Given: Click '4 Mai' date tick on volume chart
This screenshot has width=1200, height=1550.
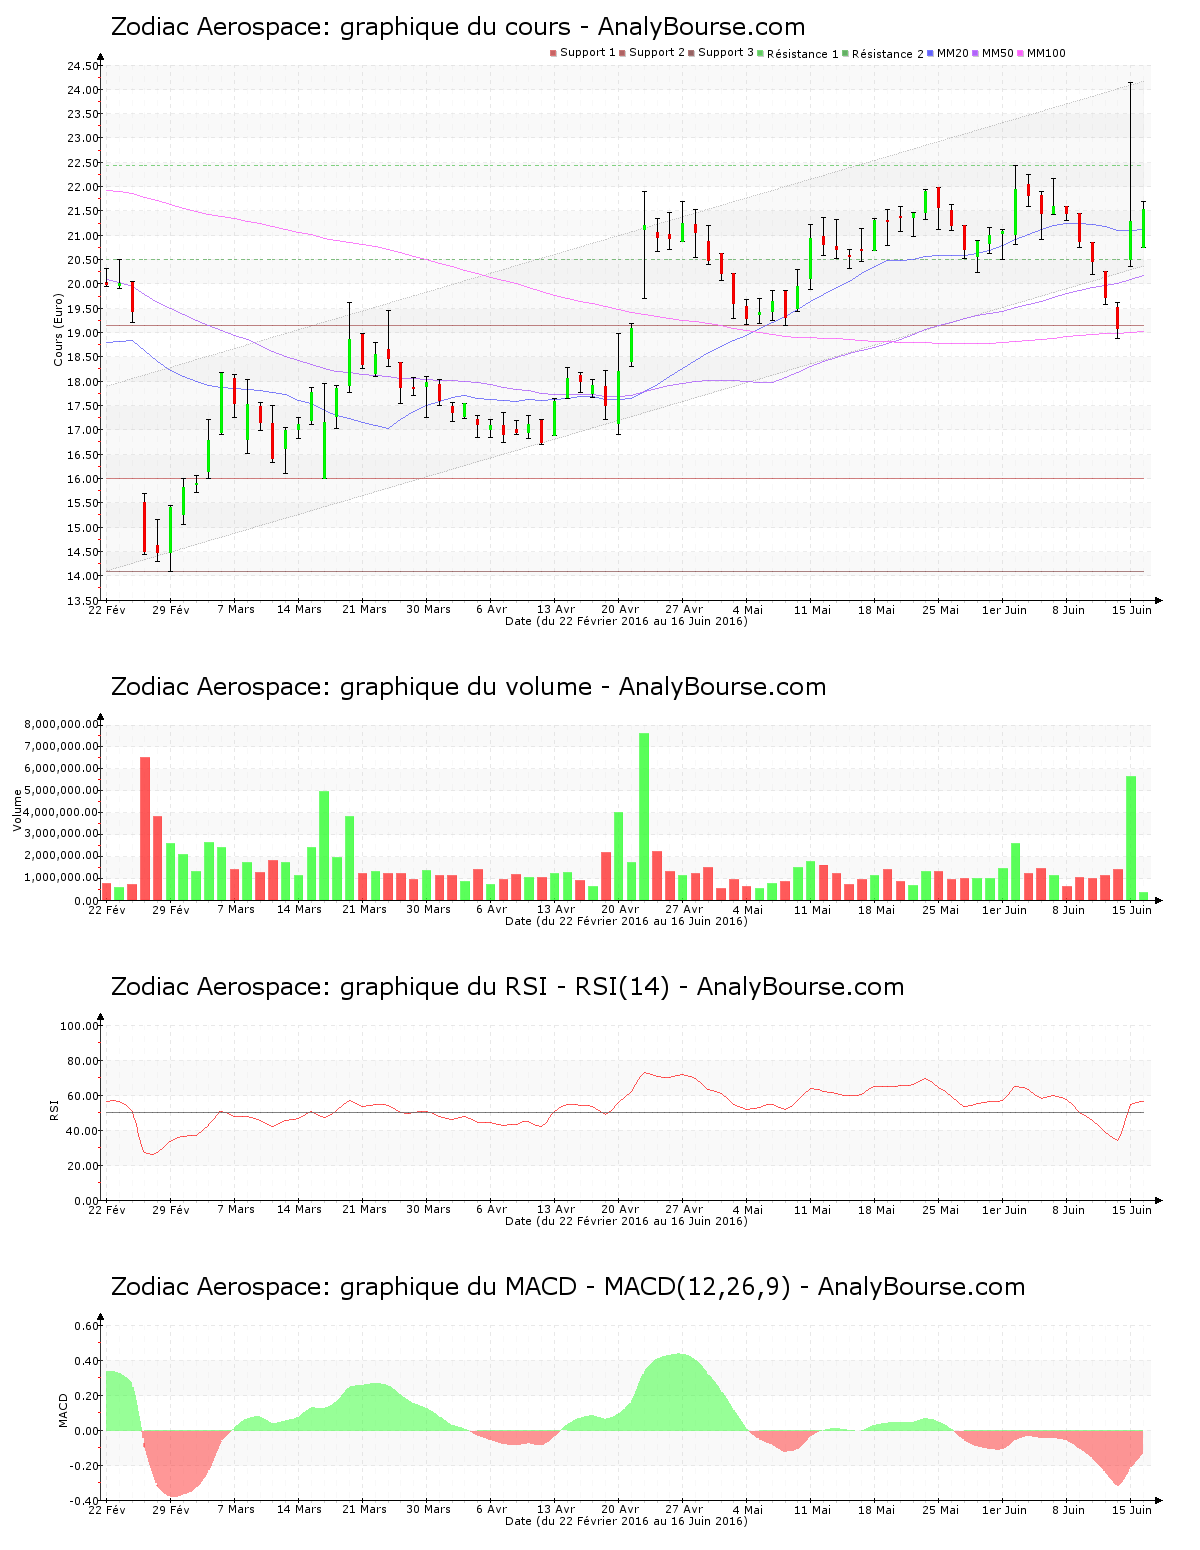Looking at the screenshot, I should click(x=748, y=910).
